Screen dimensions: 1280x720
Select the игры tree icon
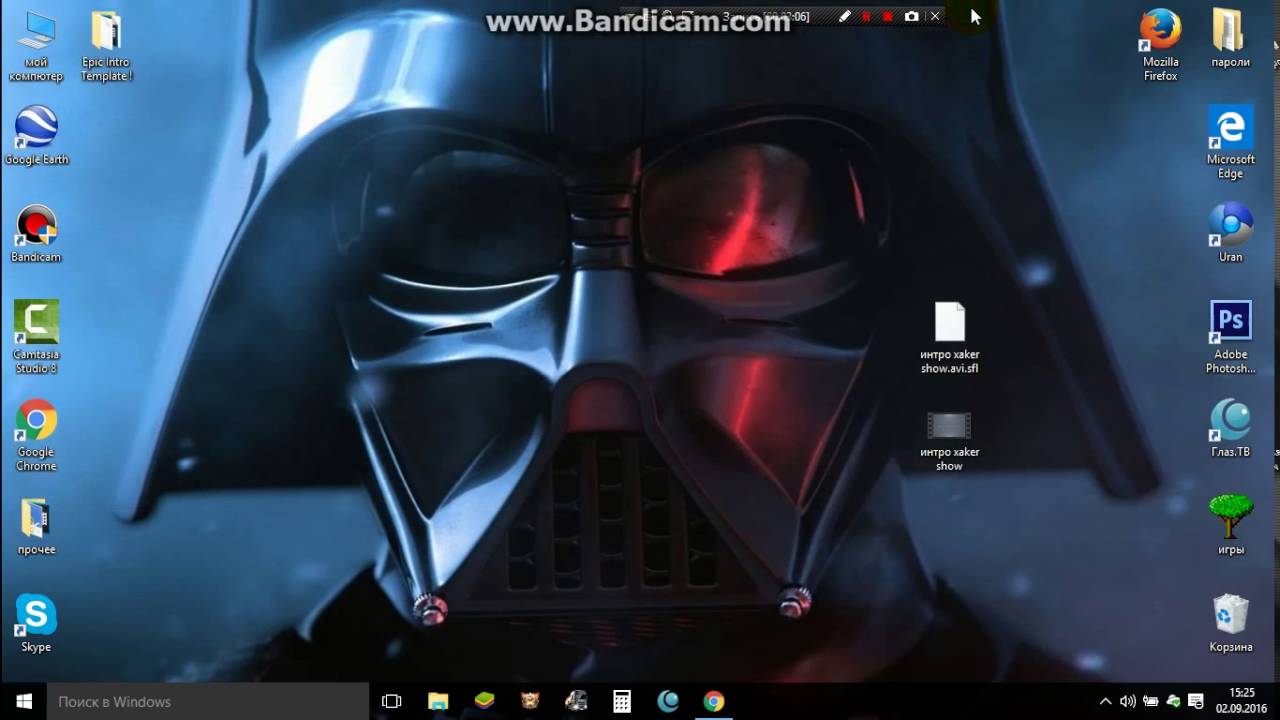point(1230,525)
